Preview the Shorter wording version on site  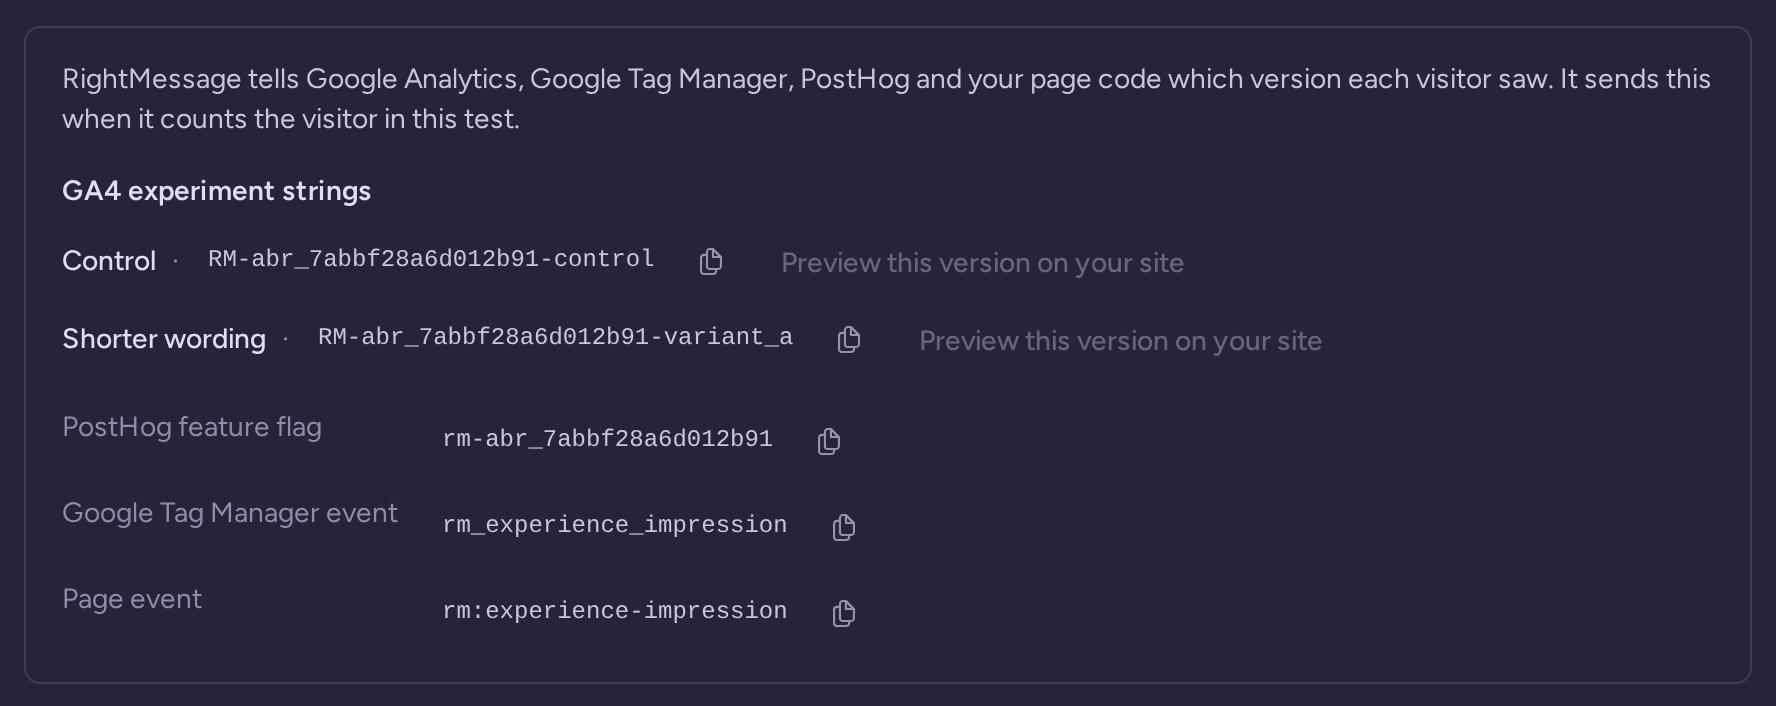(x=1120, y=341)
